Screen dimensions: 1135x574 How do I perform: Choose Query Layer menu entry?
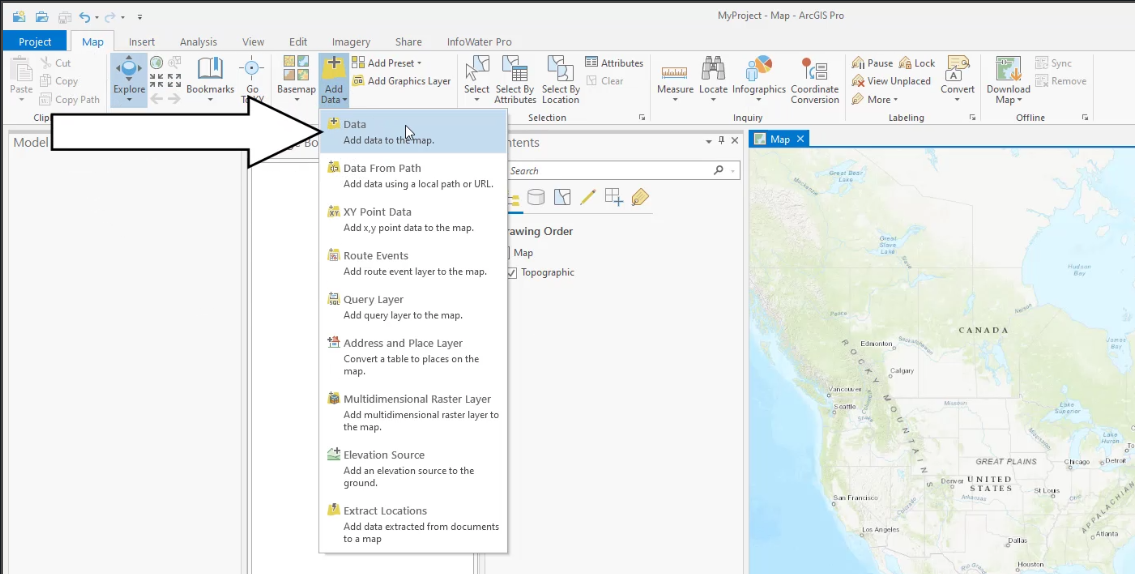[x=413, y=307]
